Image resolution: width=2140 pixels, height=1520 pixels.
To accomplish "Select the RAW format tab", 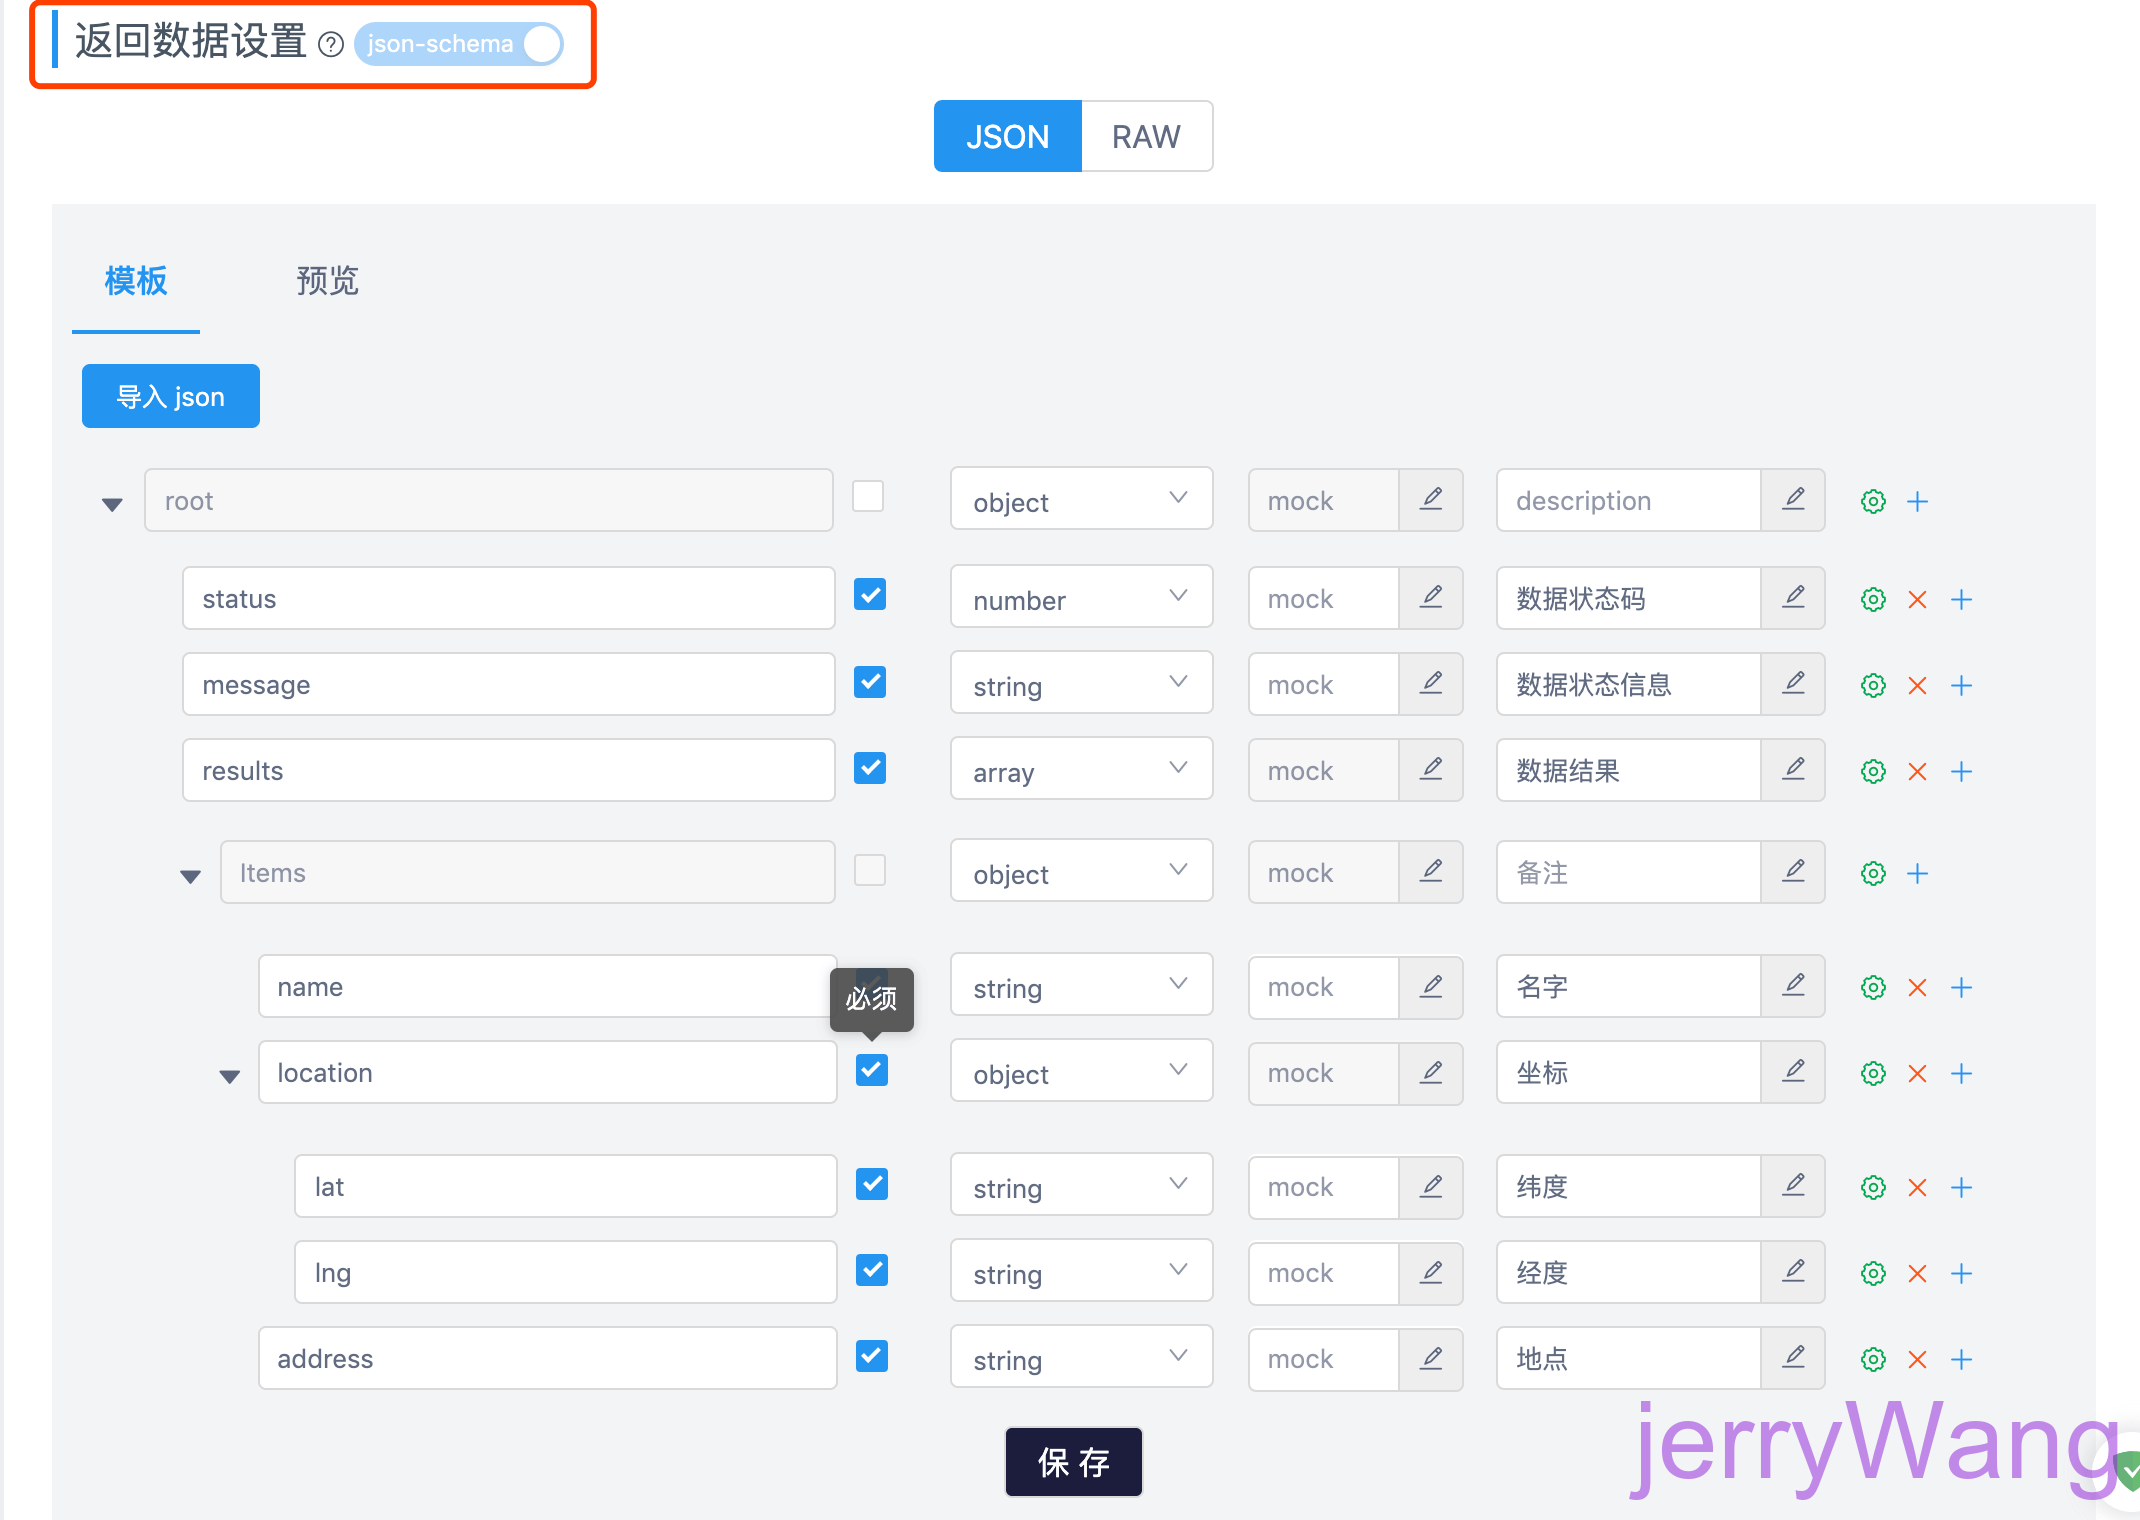I will click(x=1146, y=136).
